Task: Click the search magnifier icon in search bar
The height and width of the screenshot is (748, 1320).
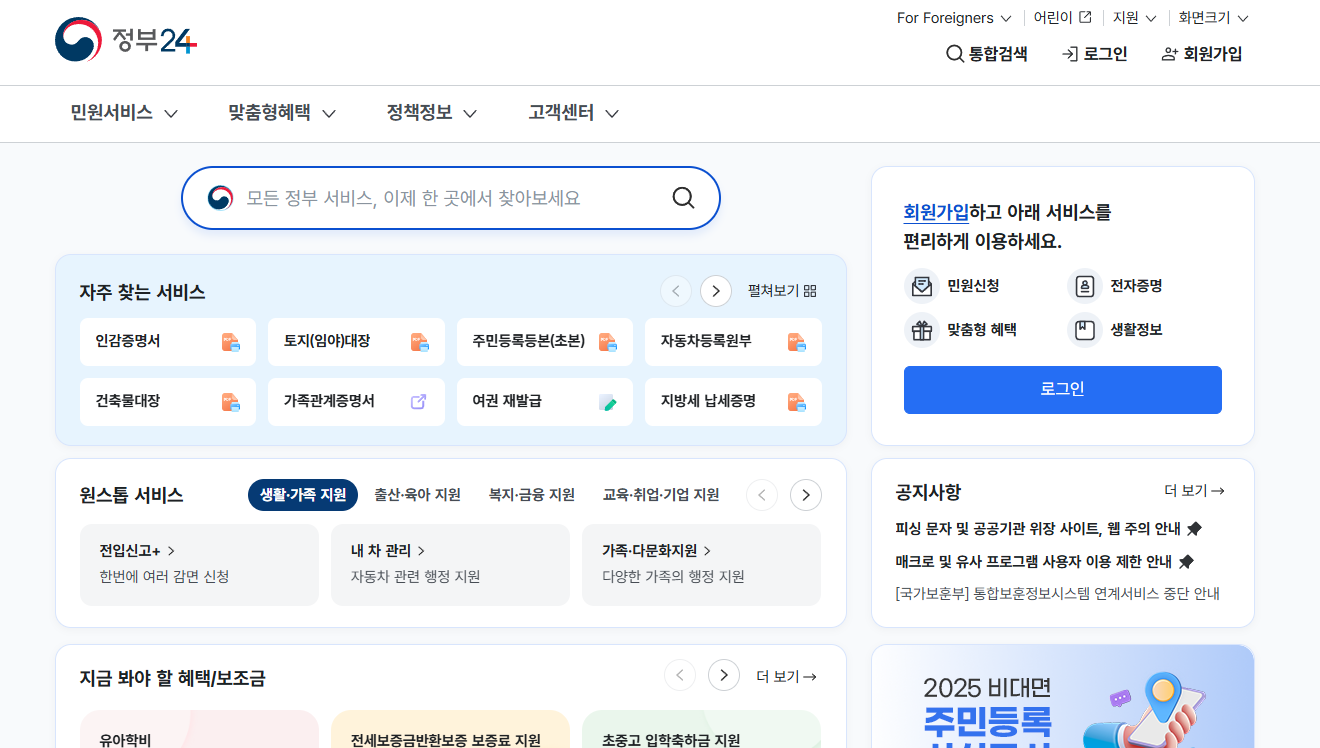Action: 683,198
